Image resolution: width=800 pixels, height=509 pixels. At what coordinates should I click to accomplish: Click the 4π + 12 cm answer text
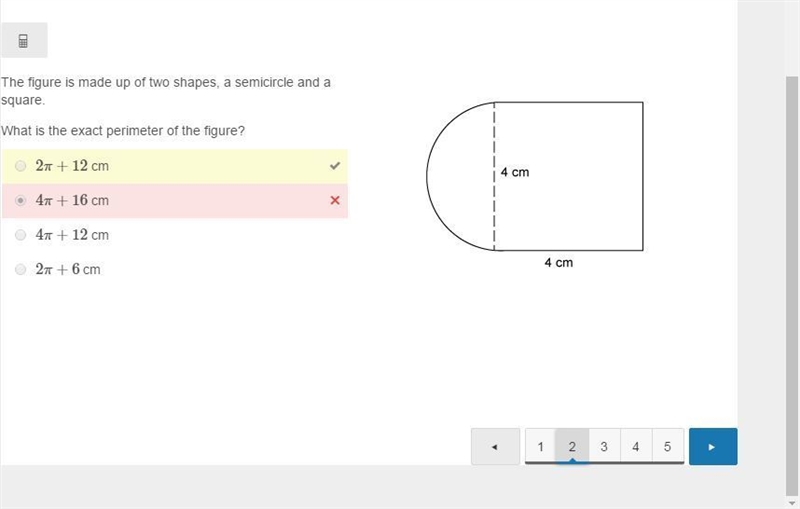(x=72, y=235)
